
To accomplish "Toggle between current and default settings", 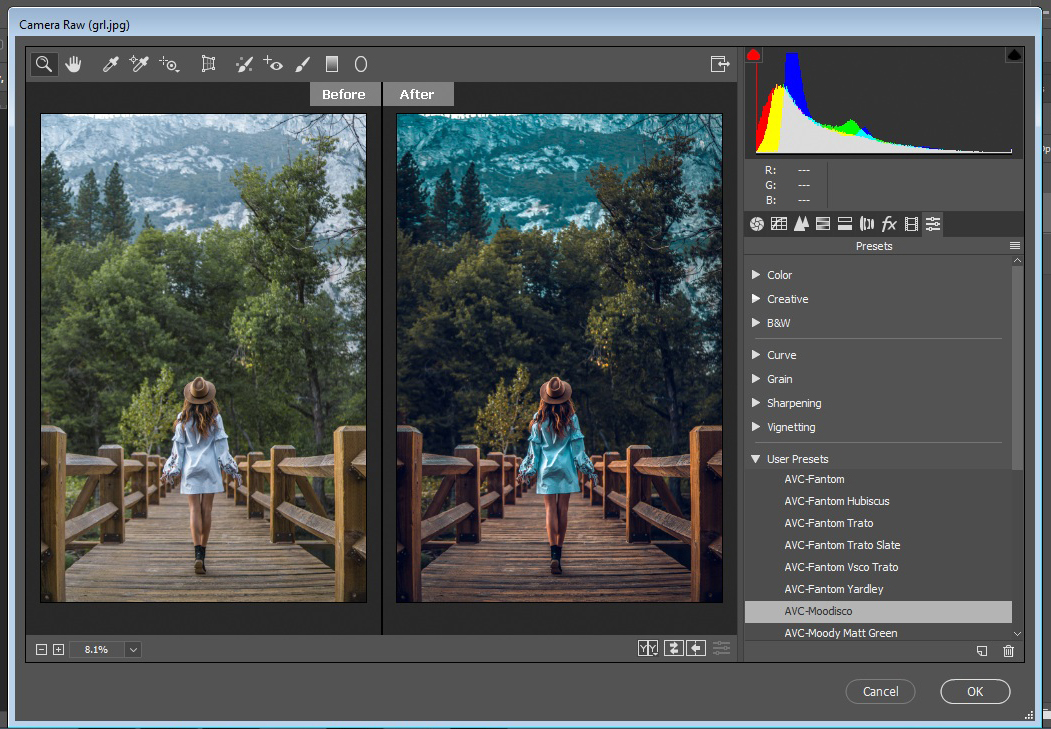I will pyautogui.click(x=721, y=648).
